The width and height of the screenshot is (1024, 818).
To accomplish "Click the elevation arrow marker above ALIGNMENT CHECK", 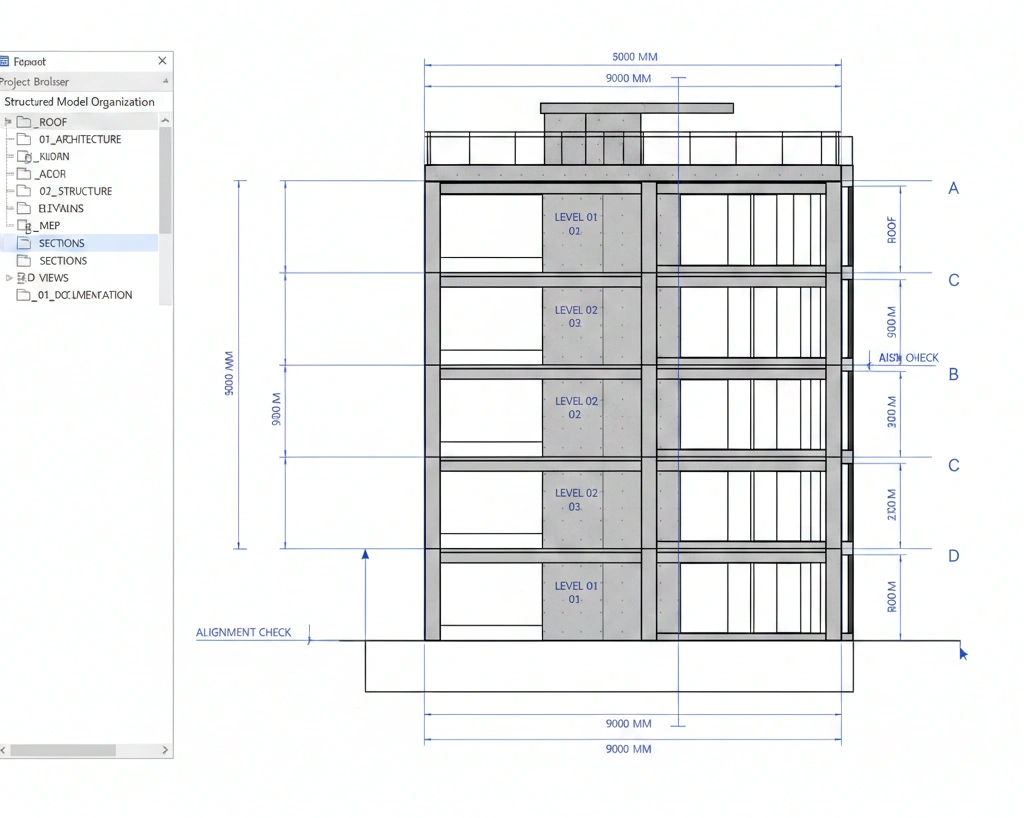I will click(365, 554).
